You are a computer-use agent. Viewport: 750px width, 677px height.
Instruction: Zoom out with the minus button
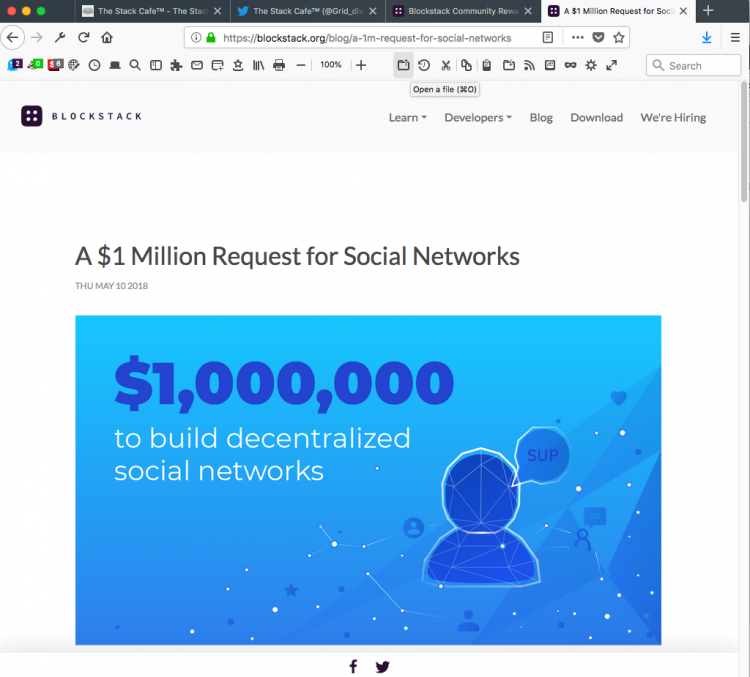pos(301,65)
